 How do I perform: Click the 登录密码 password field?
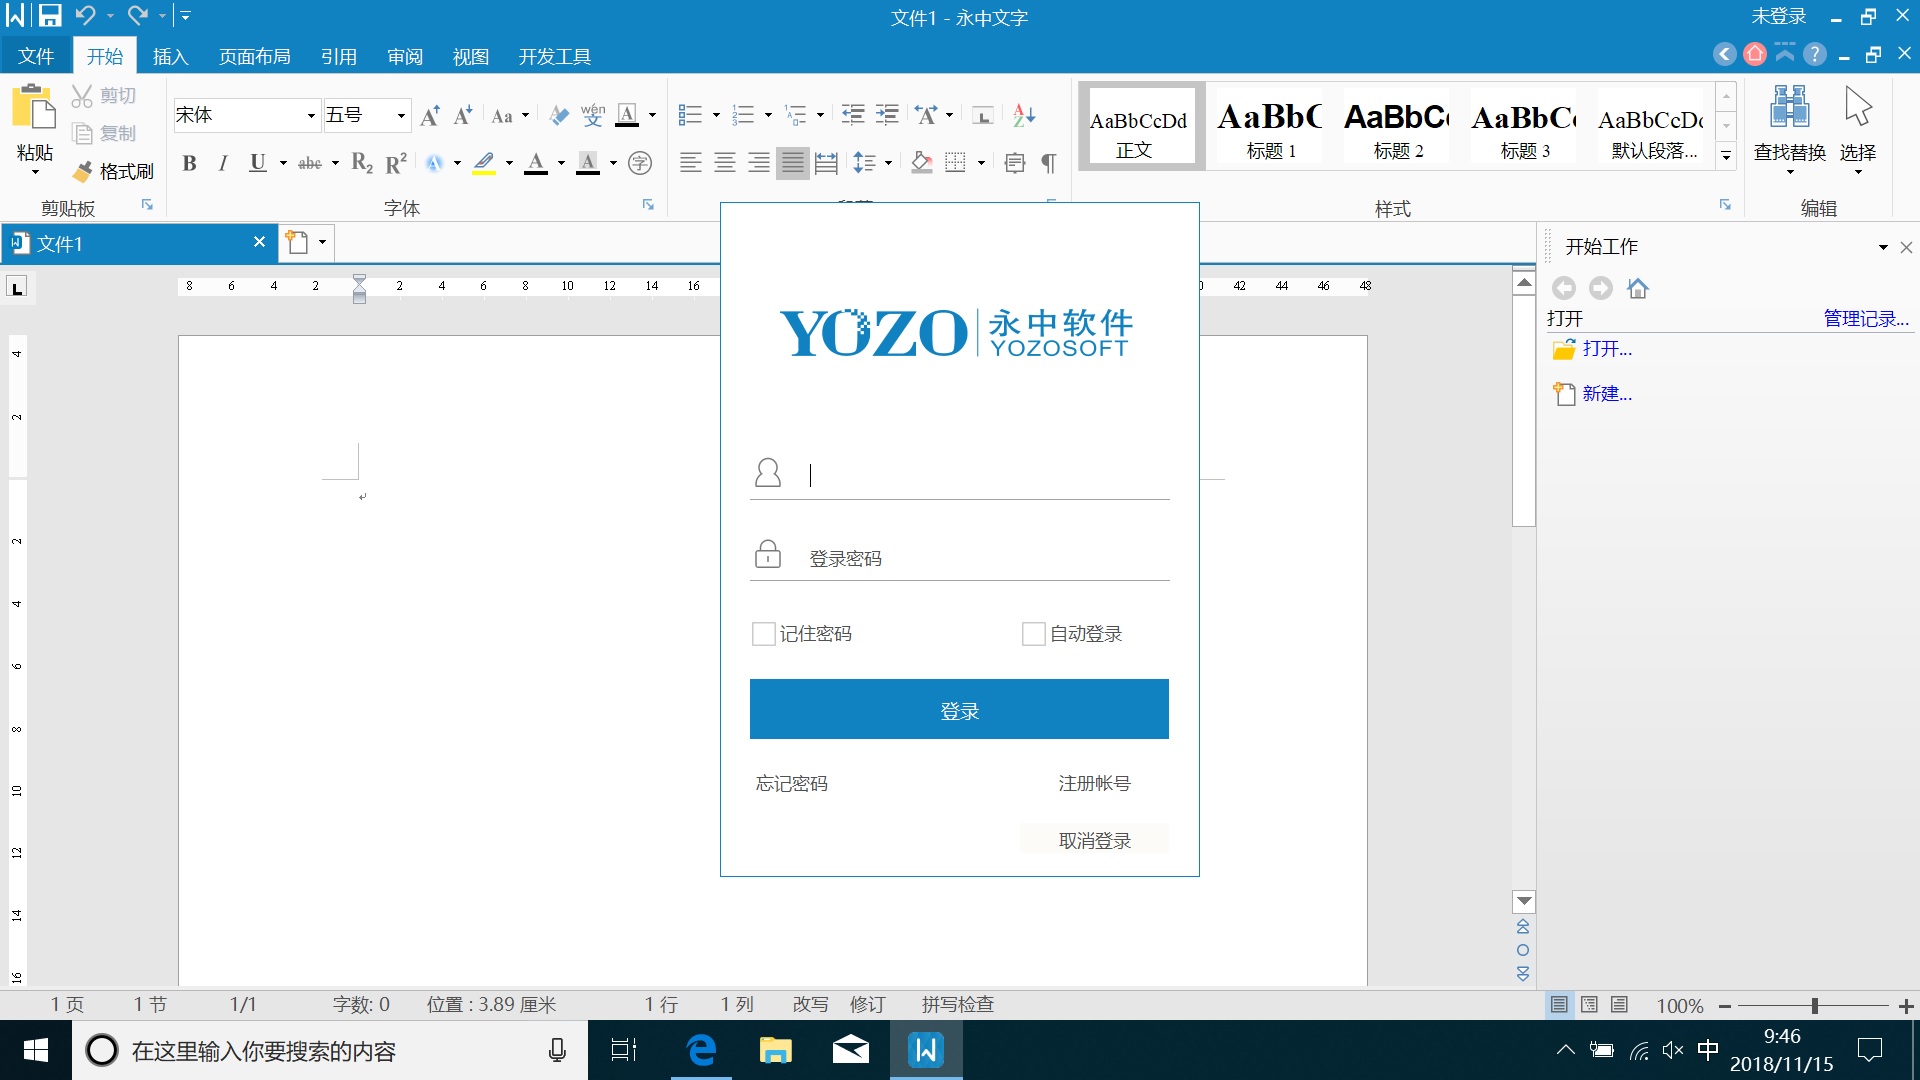[959, 558]
